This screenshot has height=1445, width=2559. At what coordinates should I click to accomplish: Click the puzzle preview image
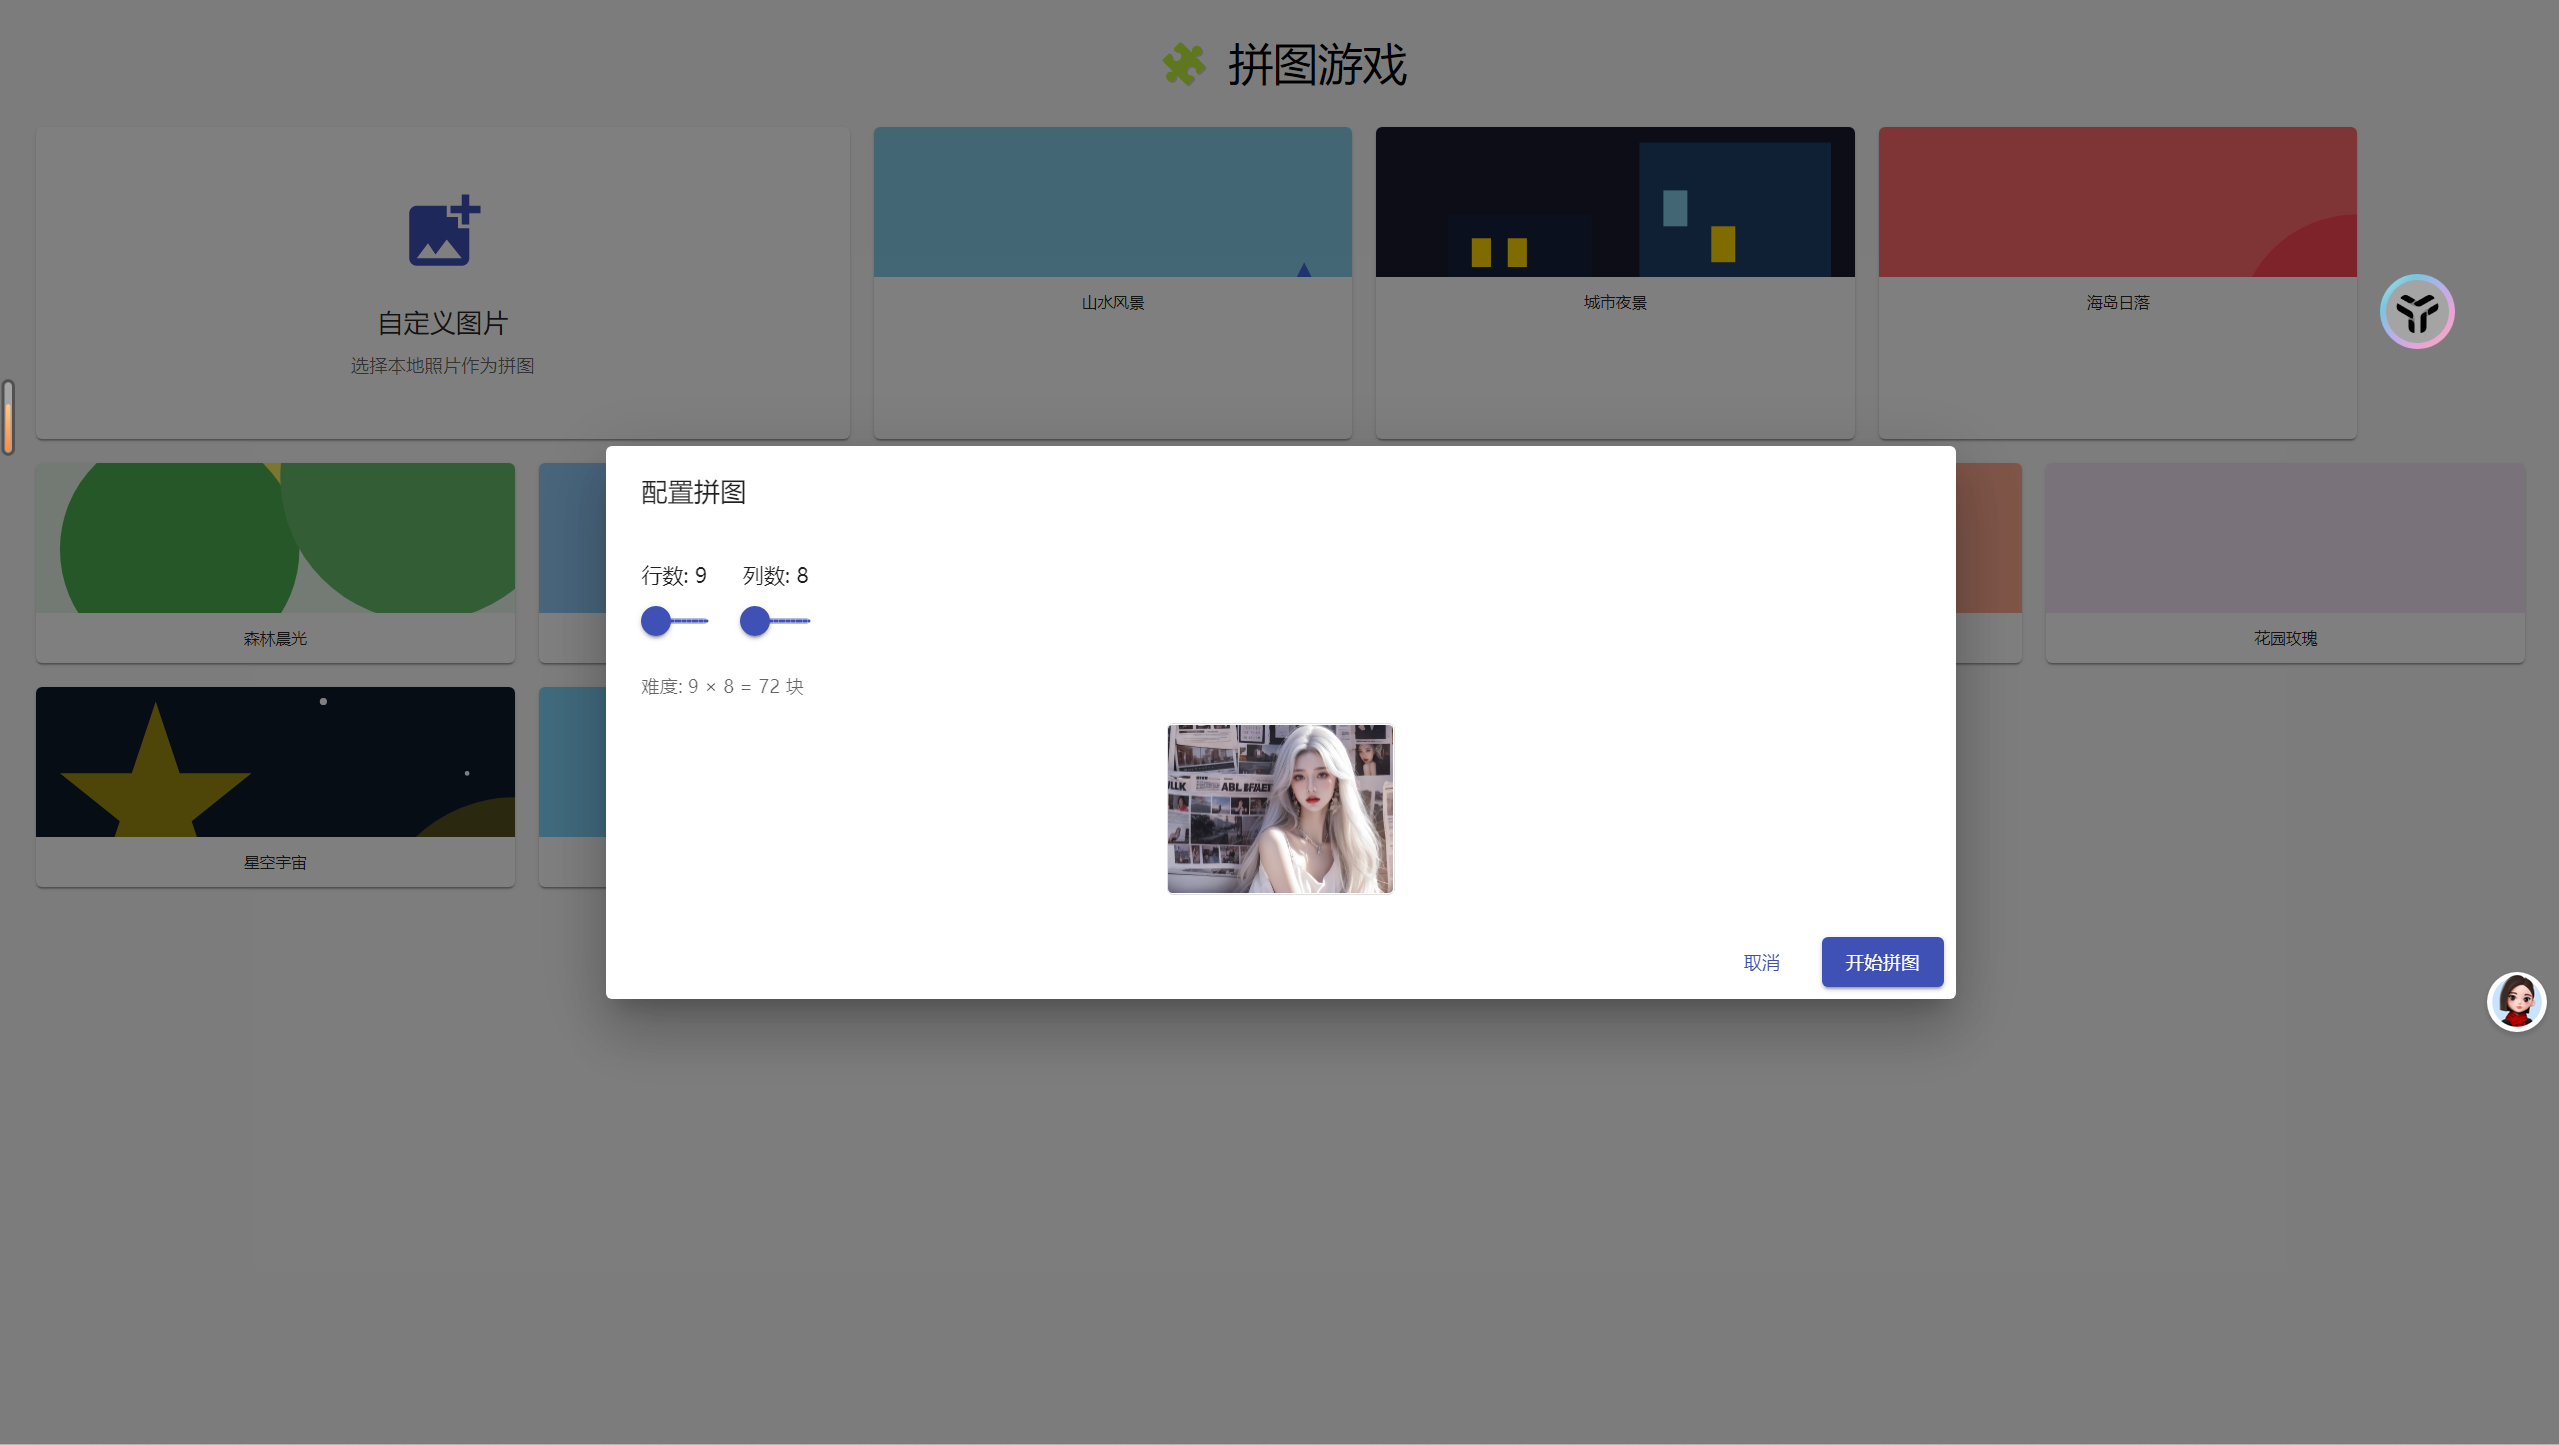coord(1279,808)
